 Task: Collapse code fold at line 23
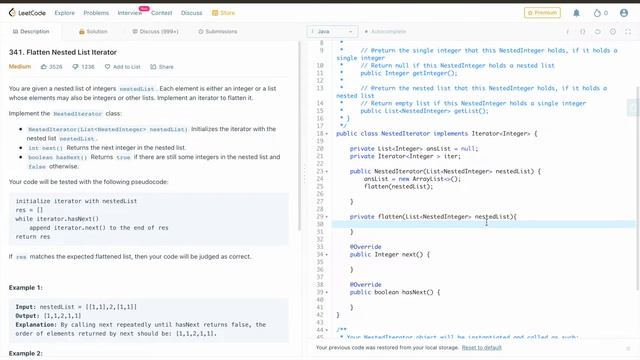coord(327,171)
